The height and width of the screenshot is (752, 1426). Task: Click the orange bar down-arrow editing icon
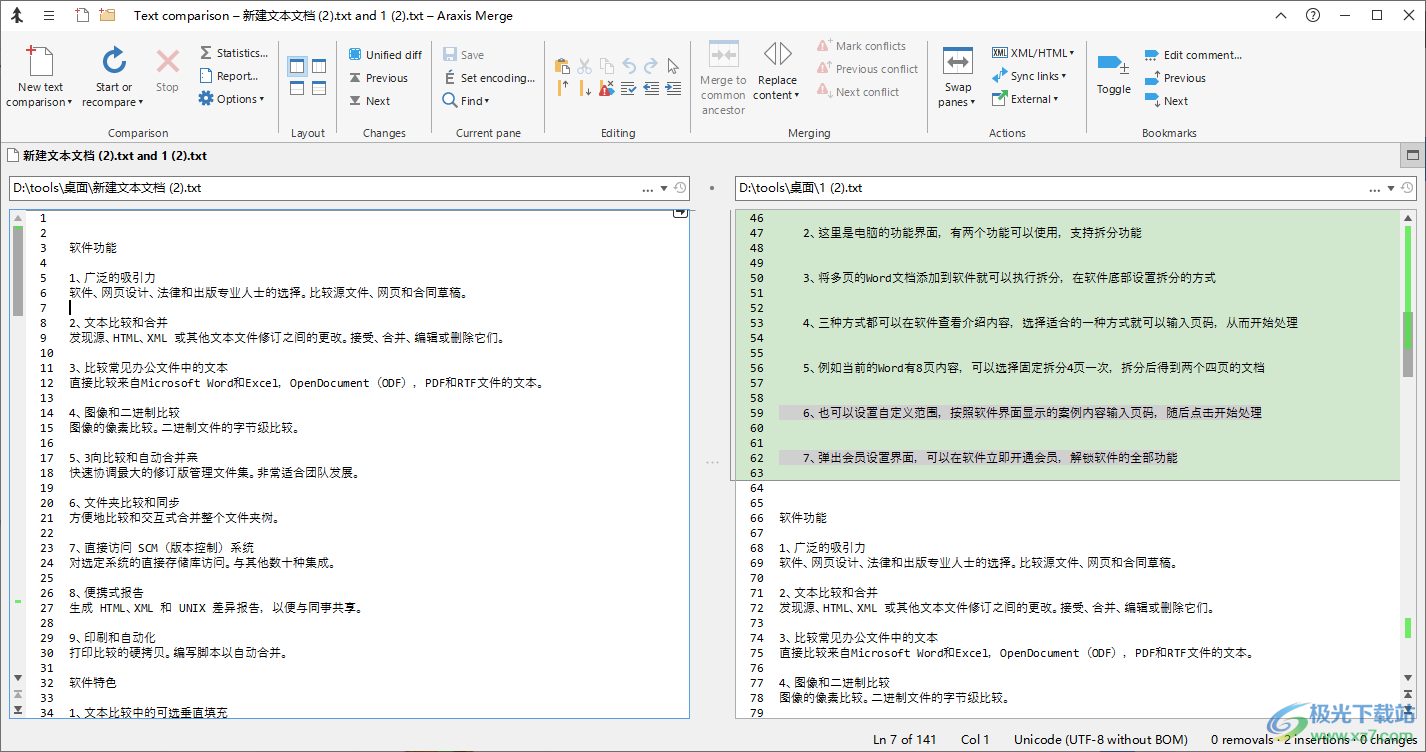pyautogui.click(x=584, y=88)
